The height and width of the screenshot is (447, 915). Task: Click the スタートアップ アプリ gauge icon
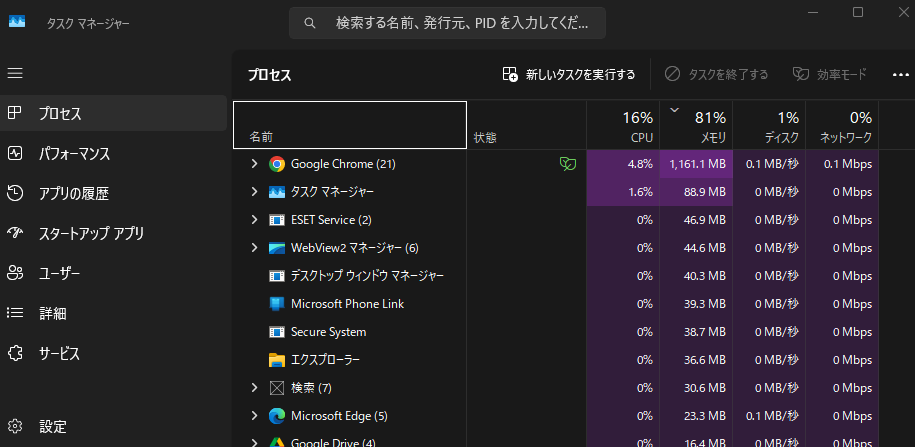tap(15, 233)
